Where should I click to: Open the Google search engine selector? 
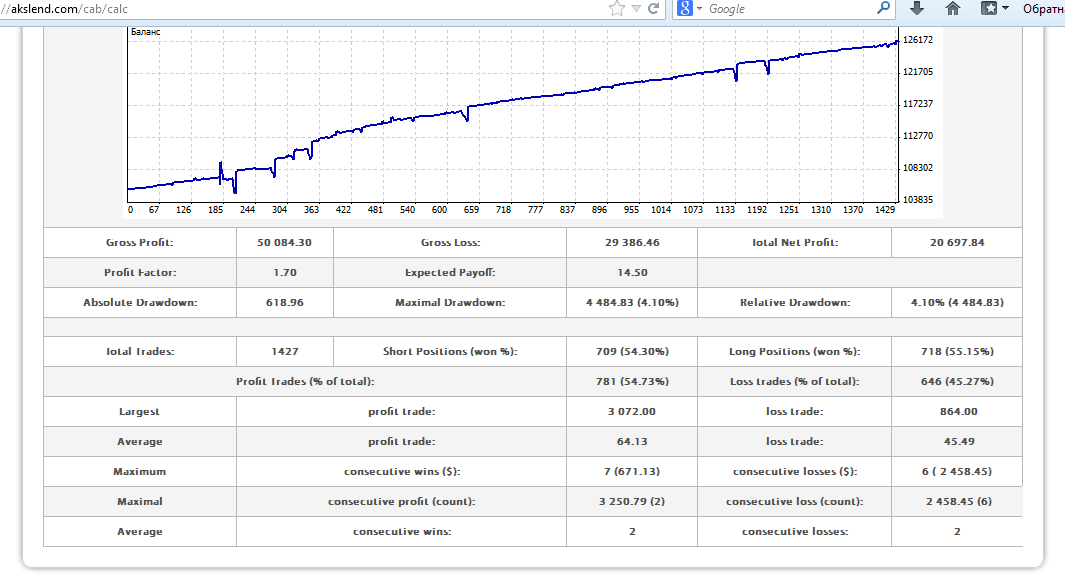point(689,9)
